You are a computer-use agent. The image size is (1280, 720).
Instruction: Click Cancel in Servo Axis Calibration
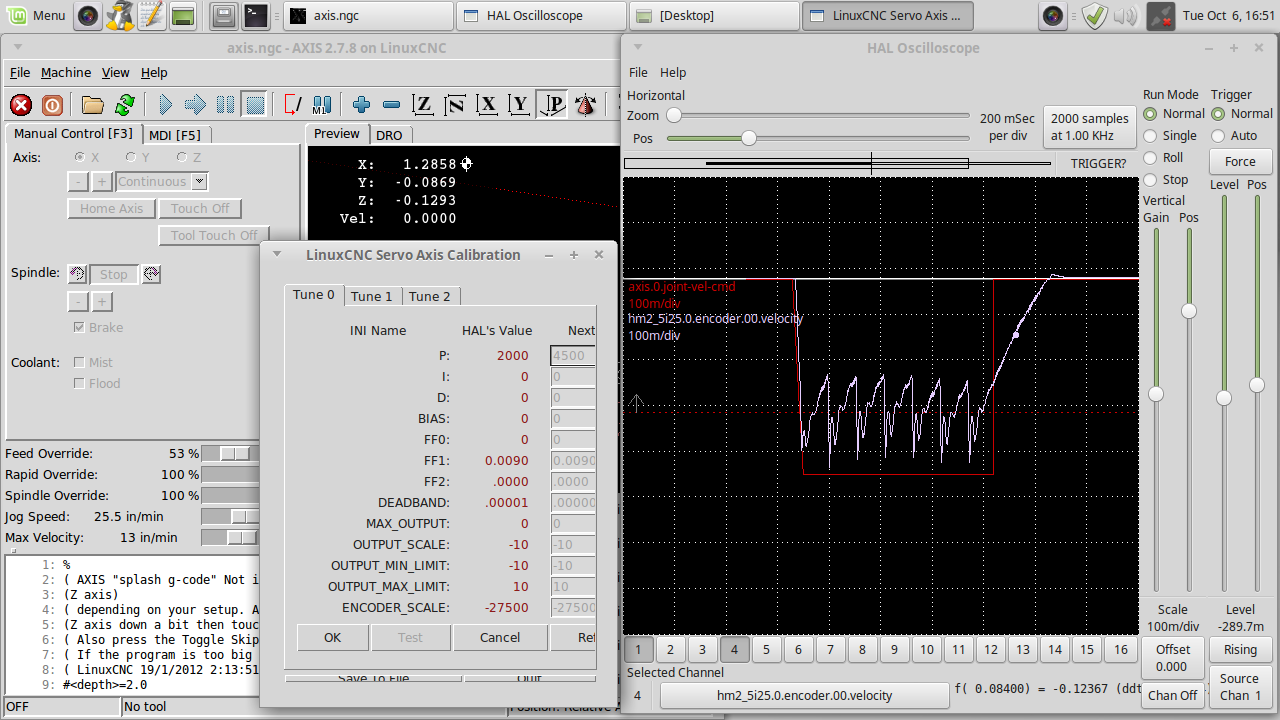pyautogui.click(x=500, y=637)
